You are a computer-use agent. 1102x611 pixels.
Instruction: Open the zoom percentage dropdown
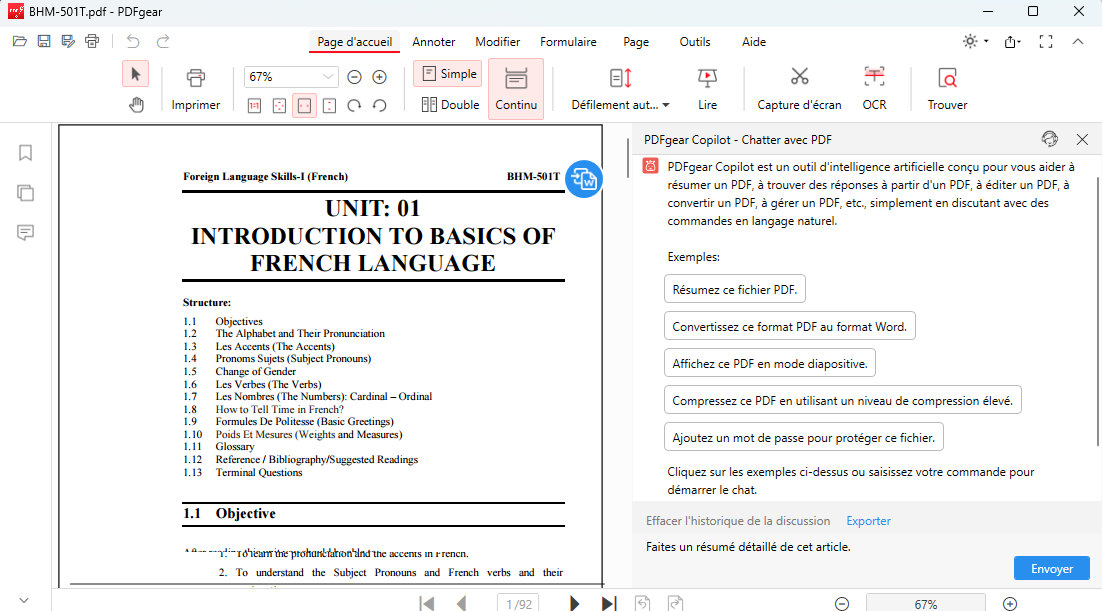click(x=326, y=76)
